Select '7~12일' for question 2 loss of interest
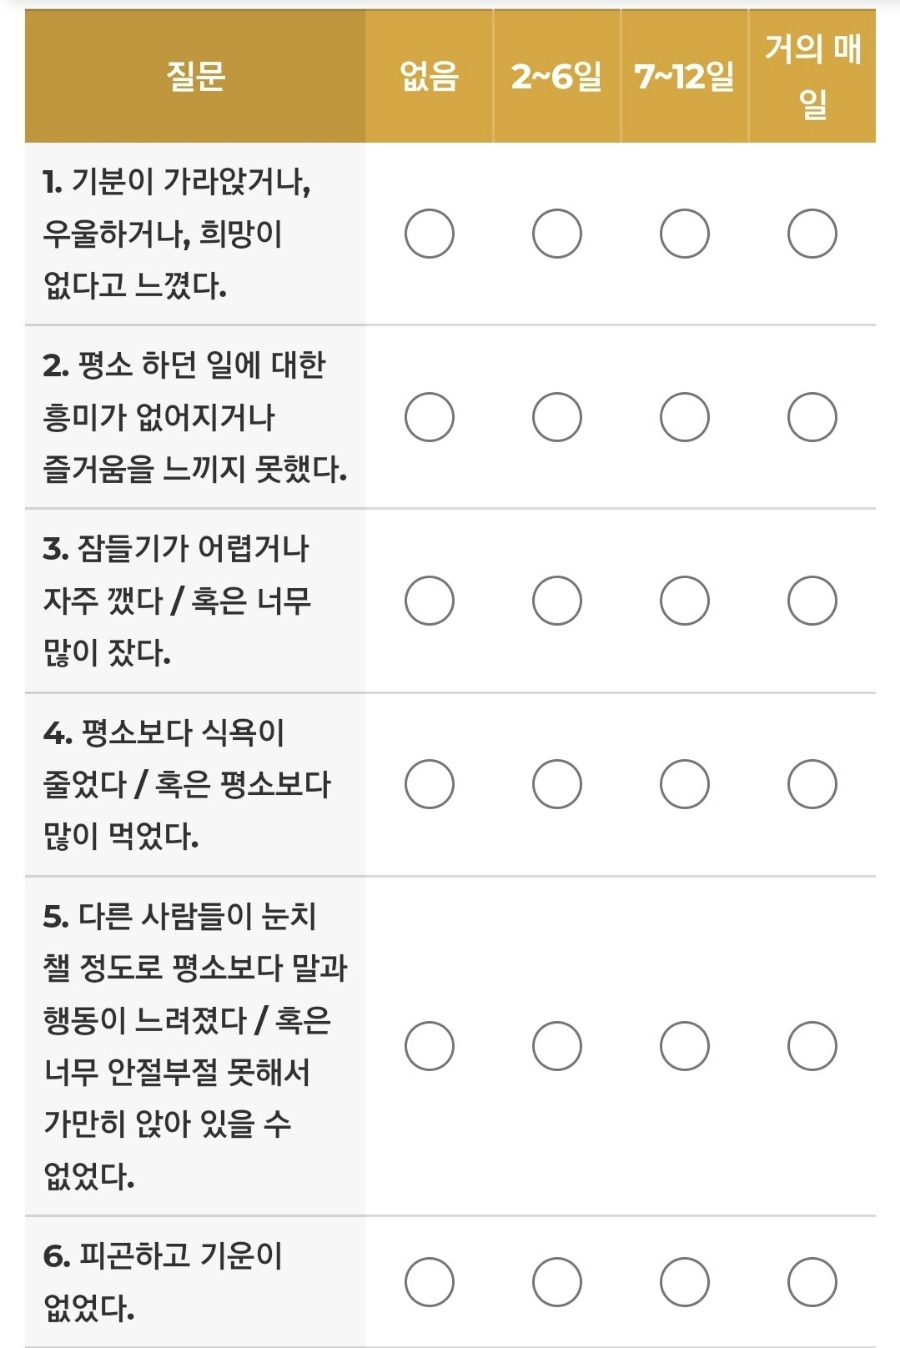Screen dimensions: 900x1348 pos(685,417)
